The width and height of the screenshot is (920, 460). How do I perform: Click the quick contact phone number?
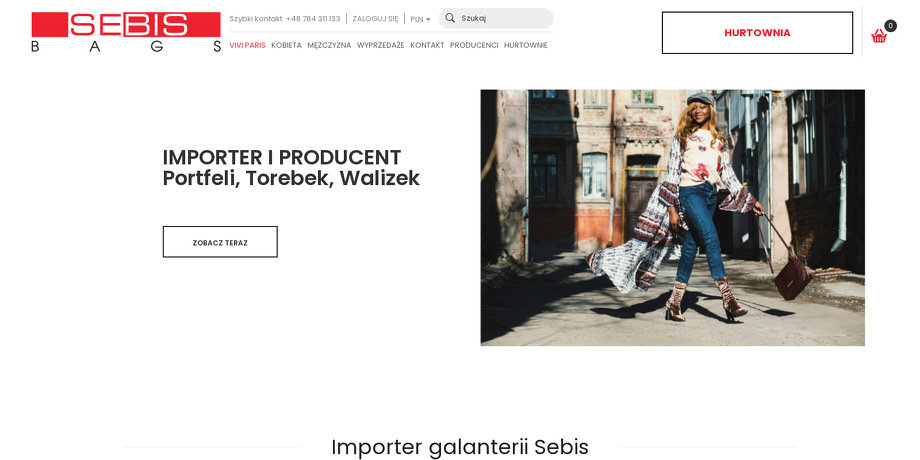pyautogui.click(x=313, y=19)
